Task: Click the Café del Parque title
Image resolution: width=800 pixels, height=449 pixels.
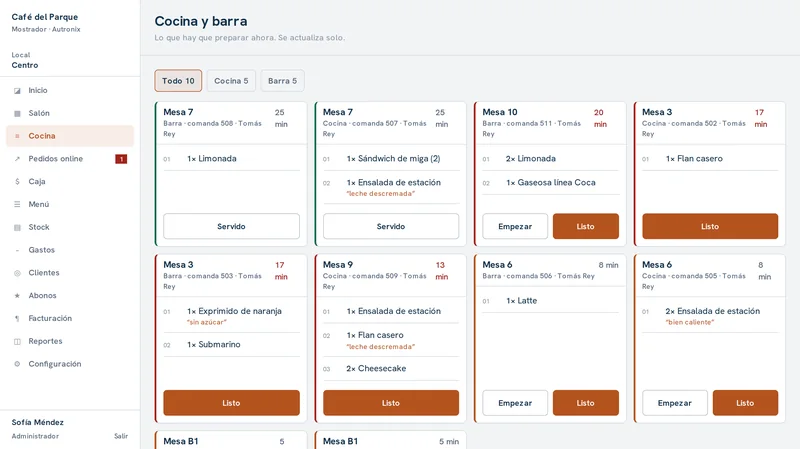Action: tap(45, 17)
